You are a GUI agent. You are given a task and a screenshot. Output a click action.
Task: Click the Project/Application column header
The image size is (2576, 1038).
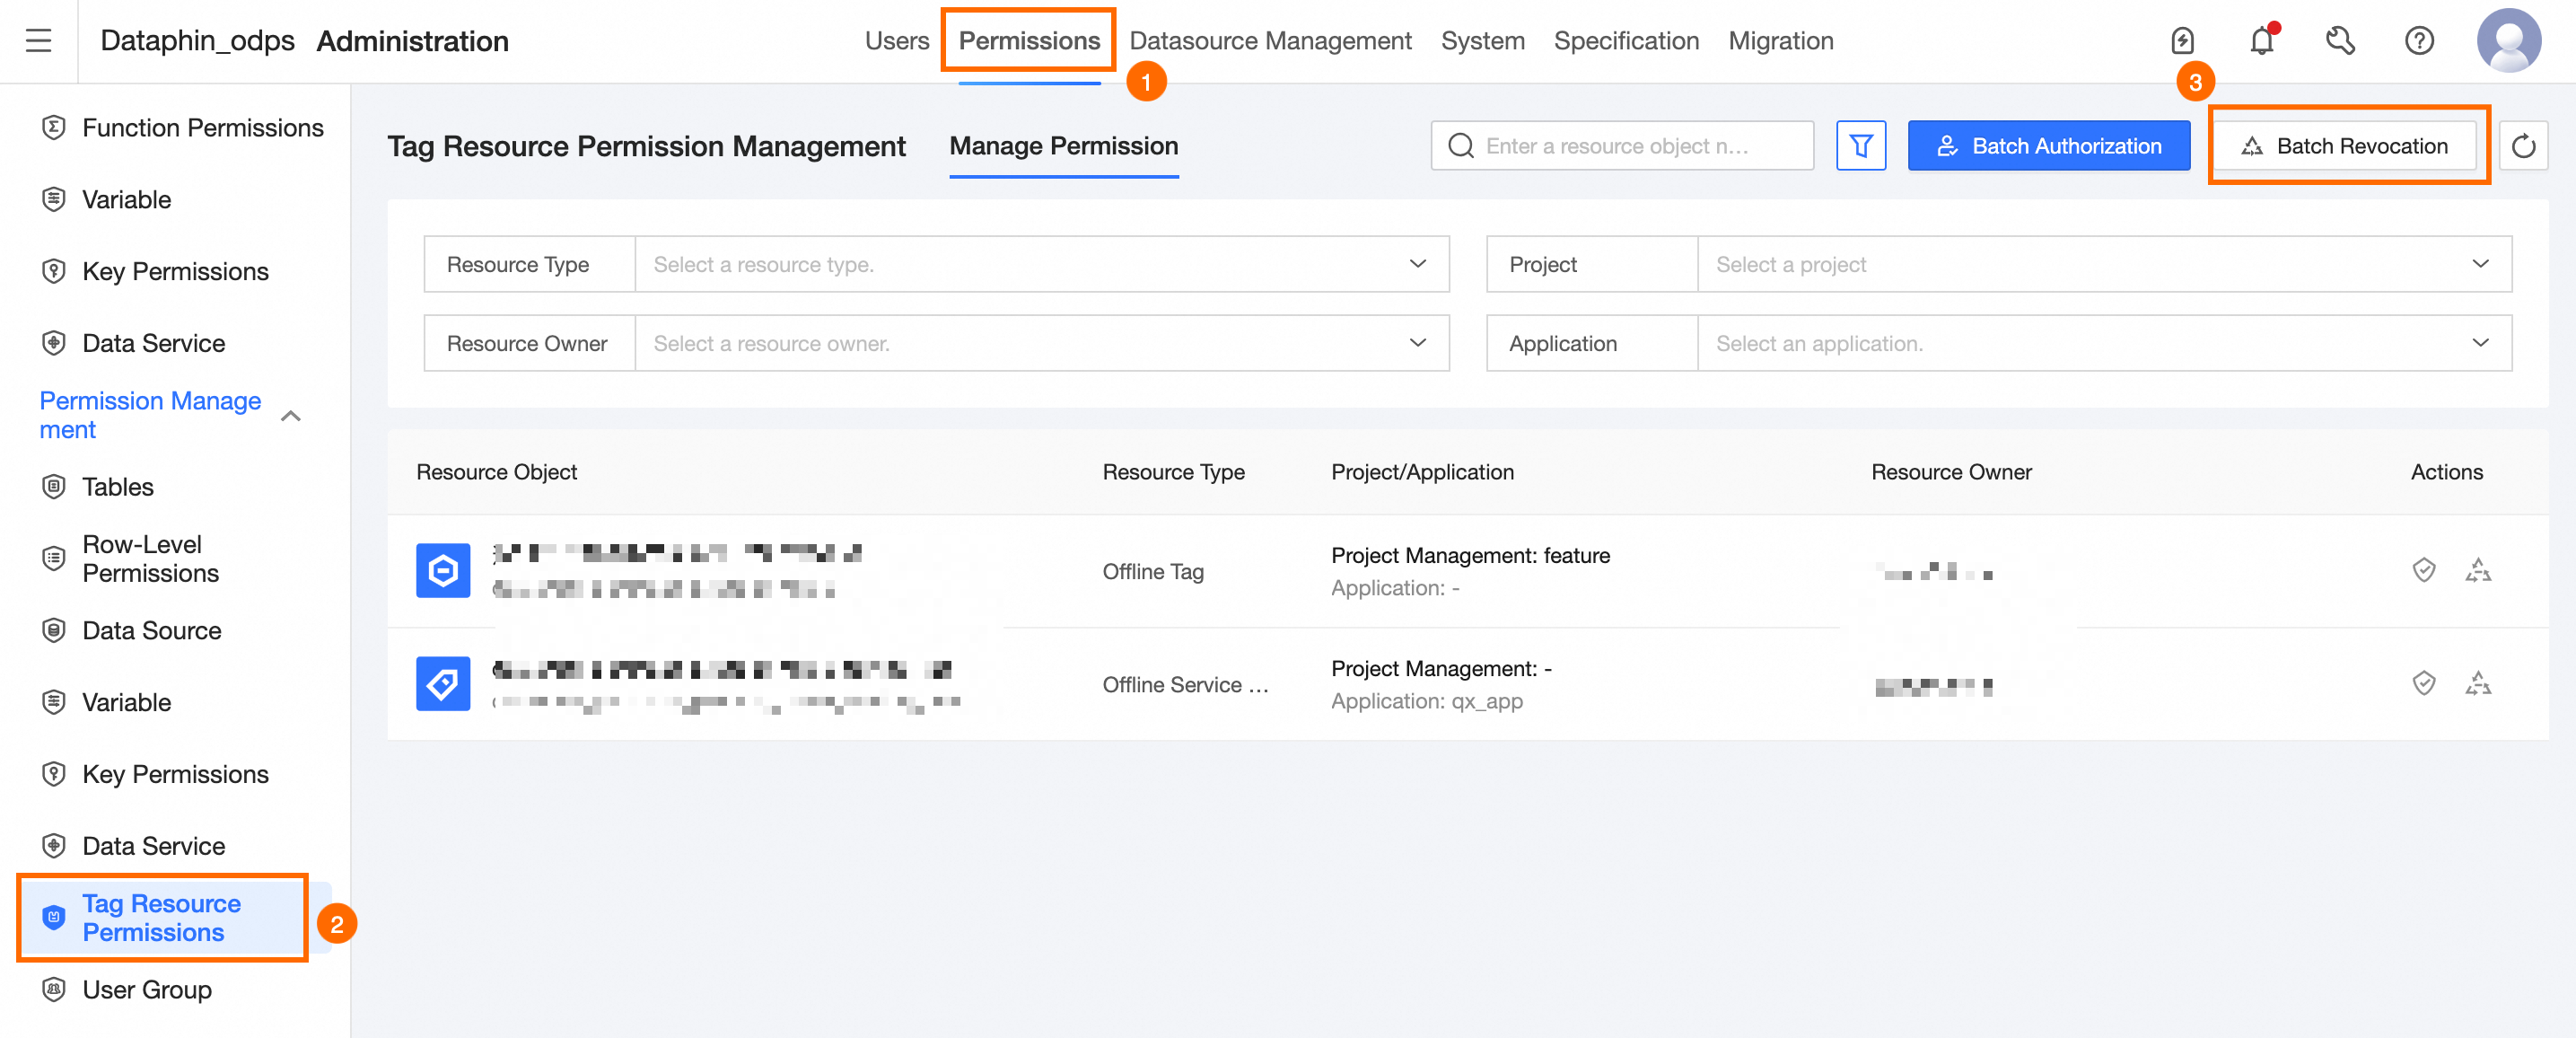[1422, 472]
